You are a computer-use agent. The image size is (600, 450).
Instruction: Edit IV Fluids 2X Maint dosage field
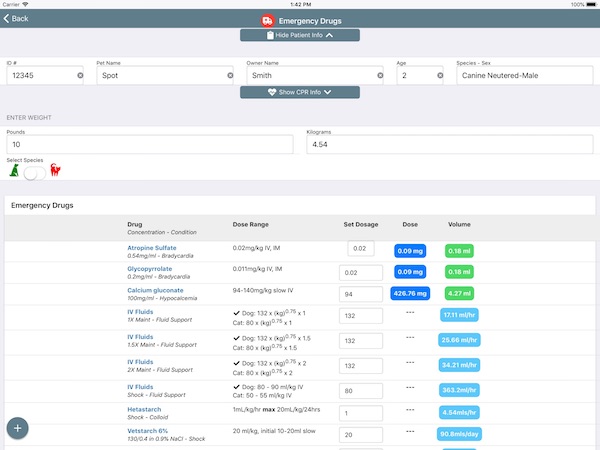coord(361,366)
